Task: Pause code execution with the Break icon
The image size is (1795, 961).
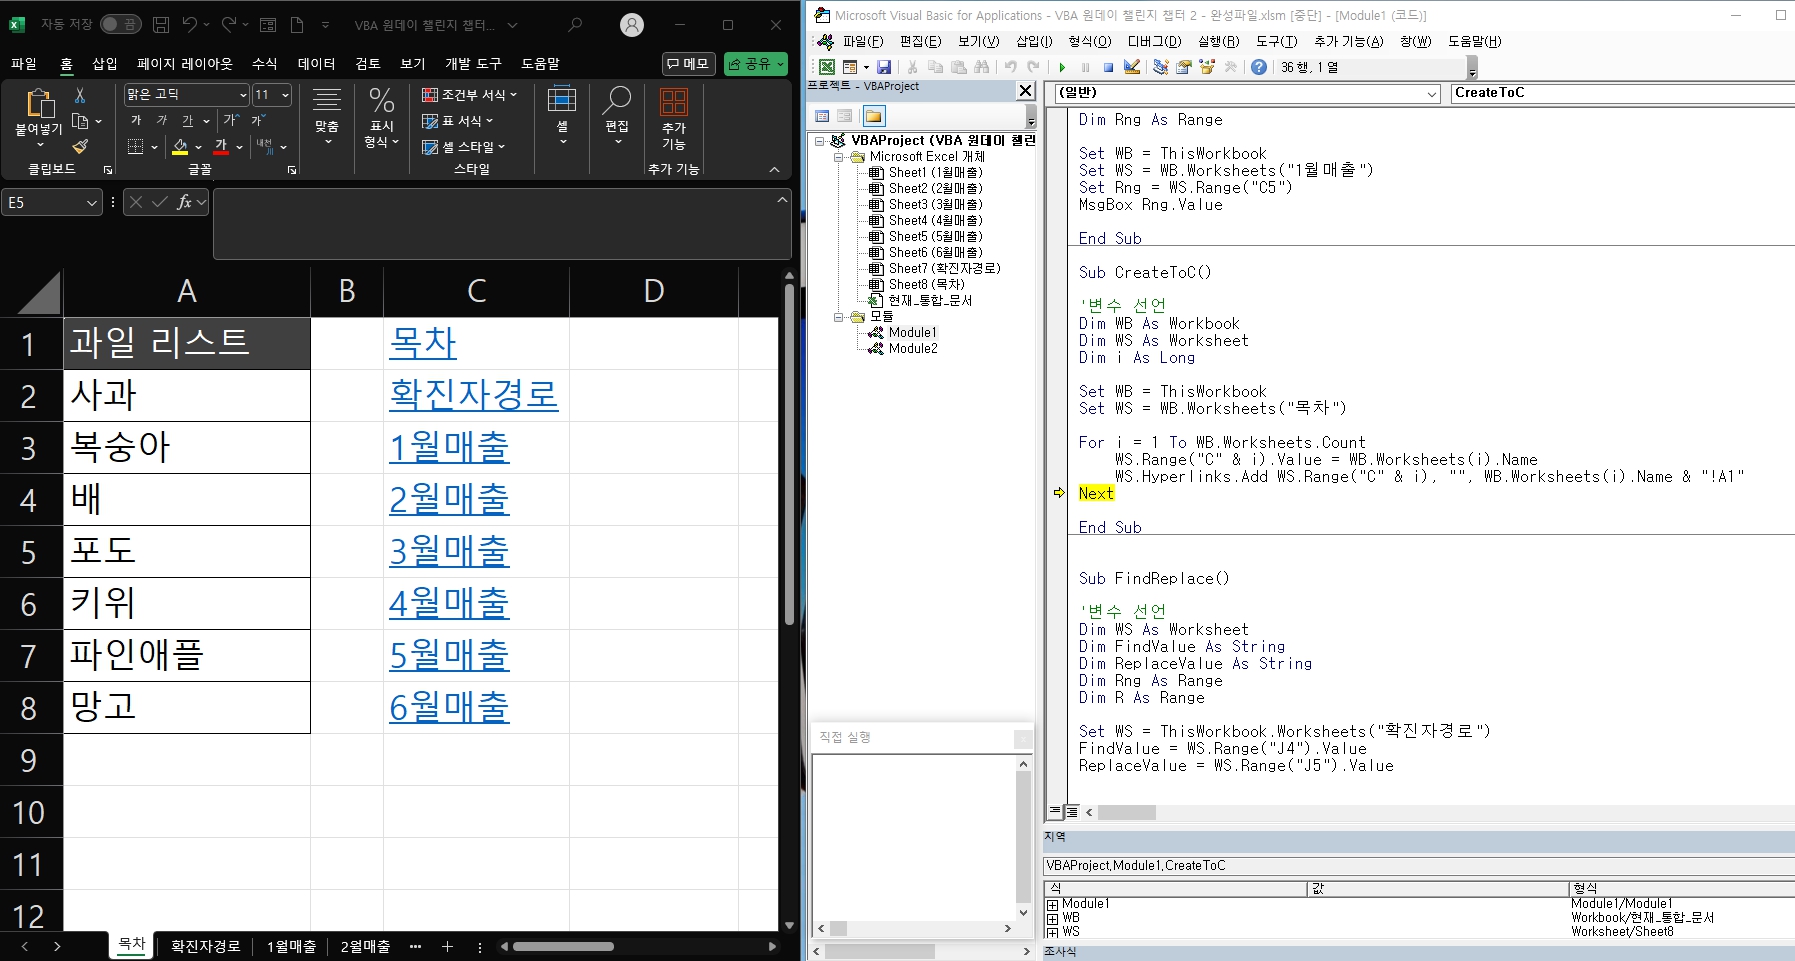Action: [1085, 67]
